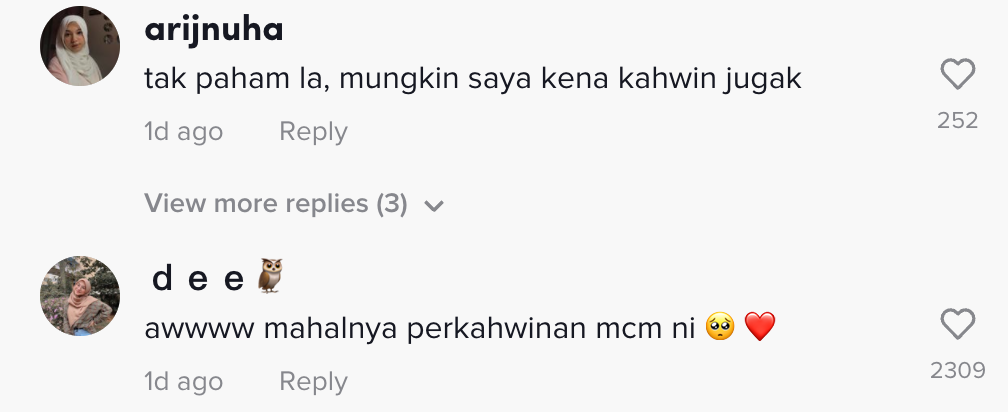Reply to d e e's comment

click(x=313, y=381)
